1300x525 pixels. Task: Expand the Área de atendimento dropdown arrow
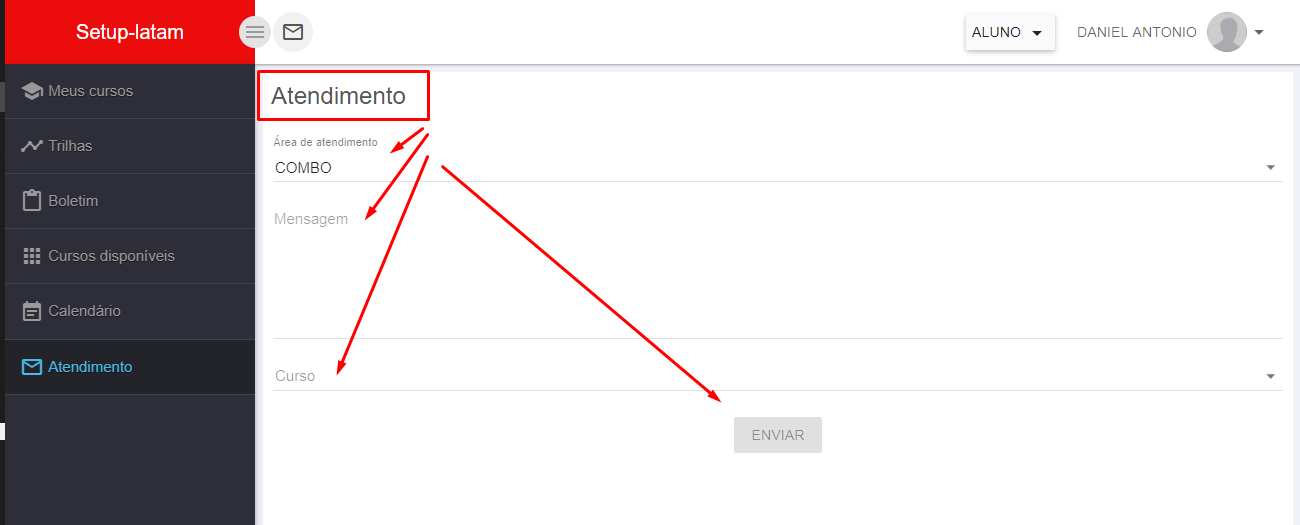coord(1271,167)
